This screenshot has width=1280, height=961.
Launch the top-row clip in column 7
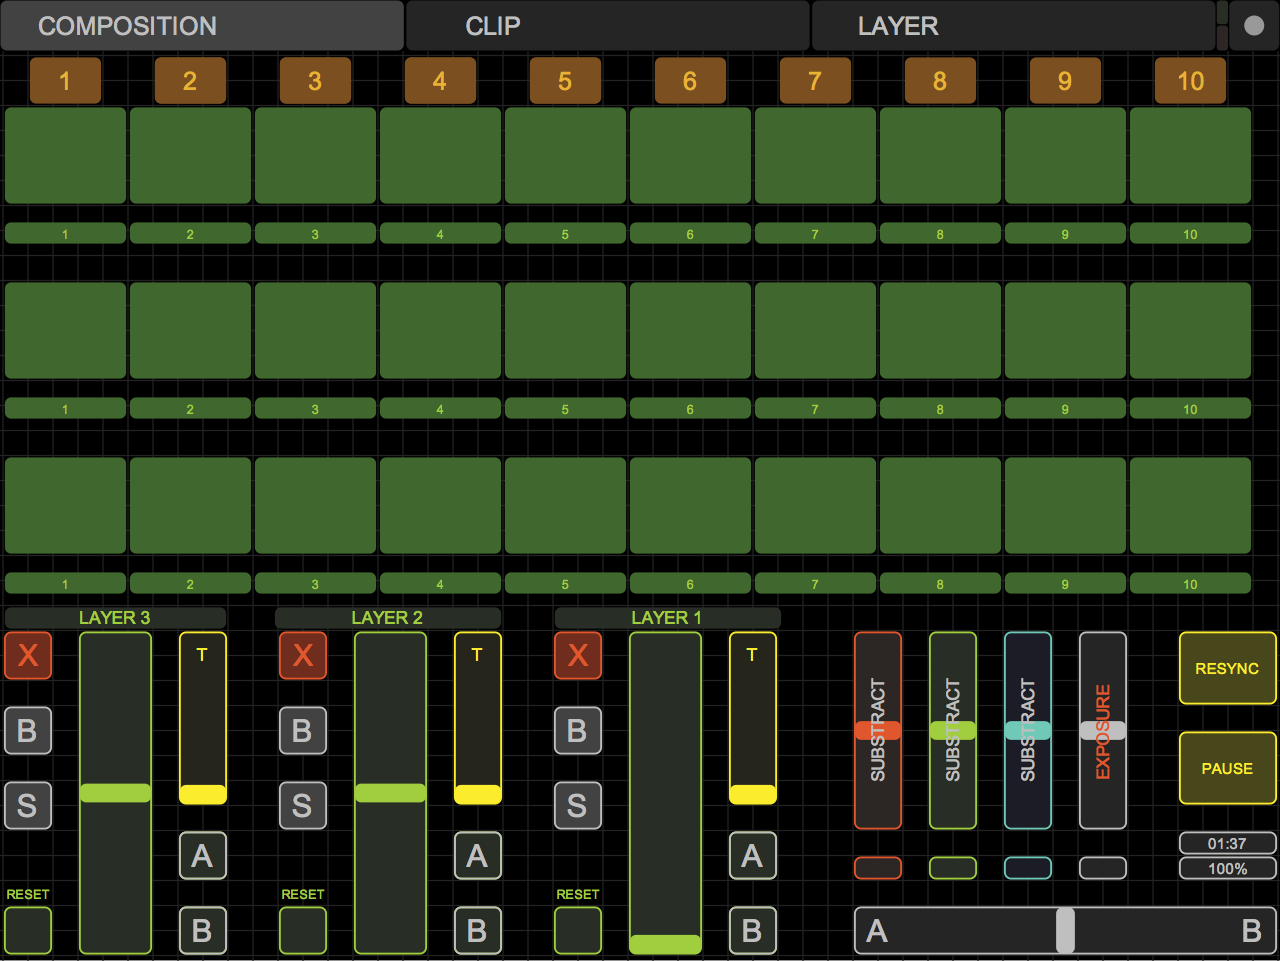815,156
